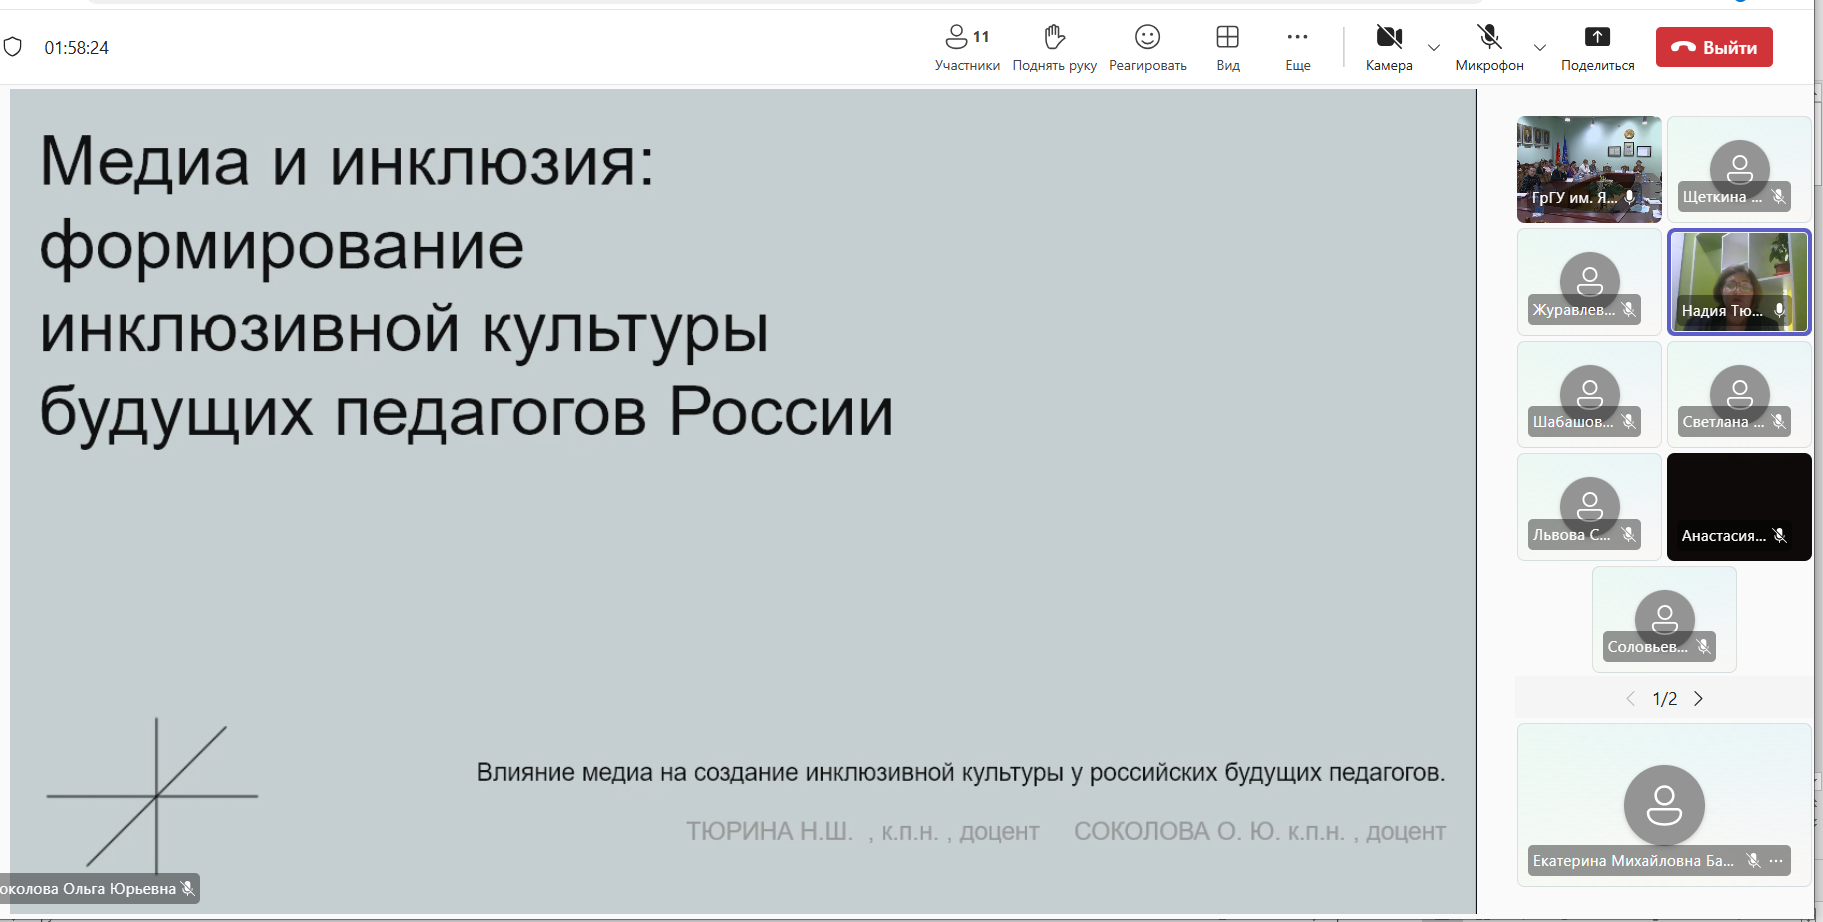
Task: Go to previous page of participants
Action: (x=1631, y=699)
